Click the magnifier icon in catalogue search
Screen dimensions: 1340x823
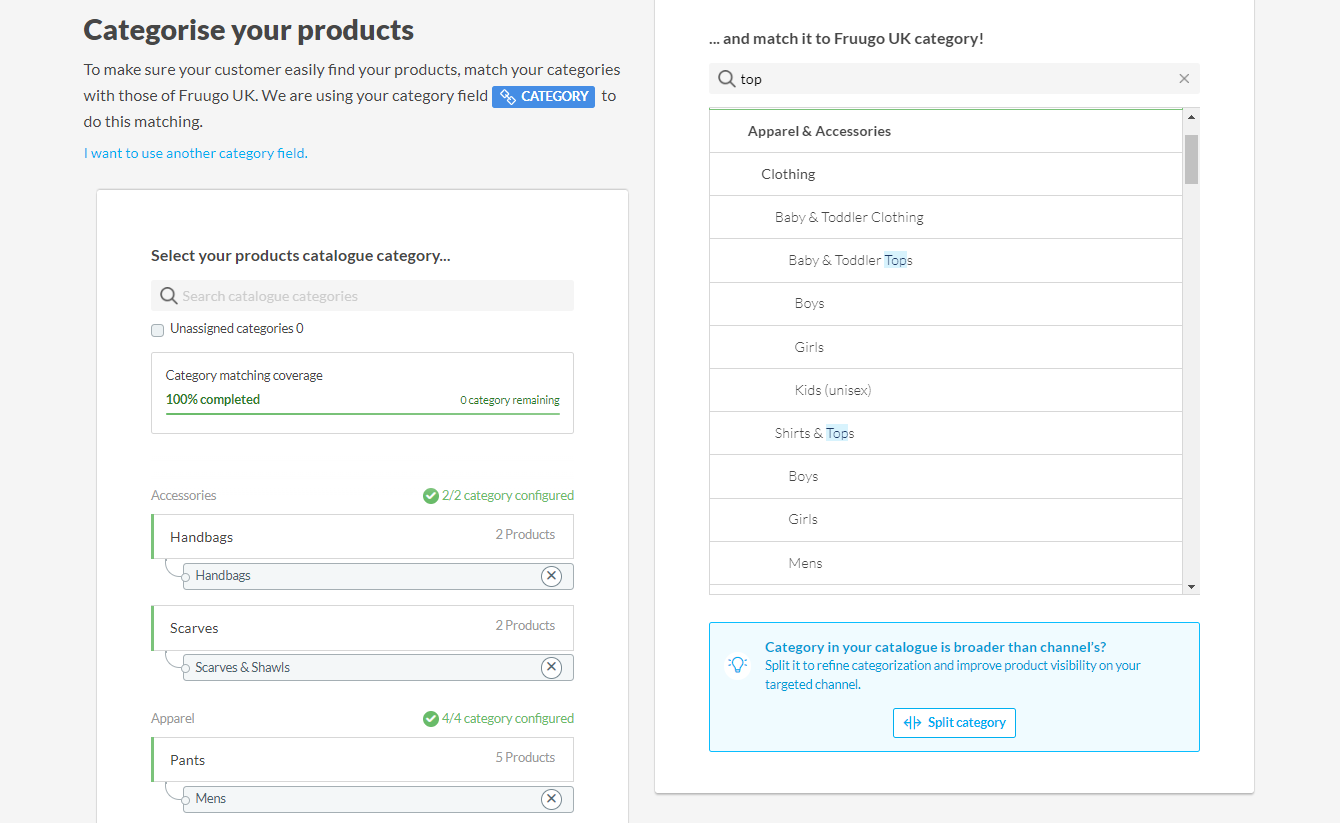(169, 296)
